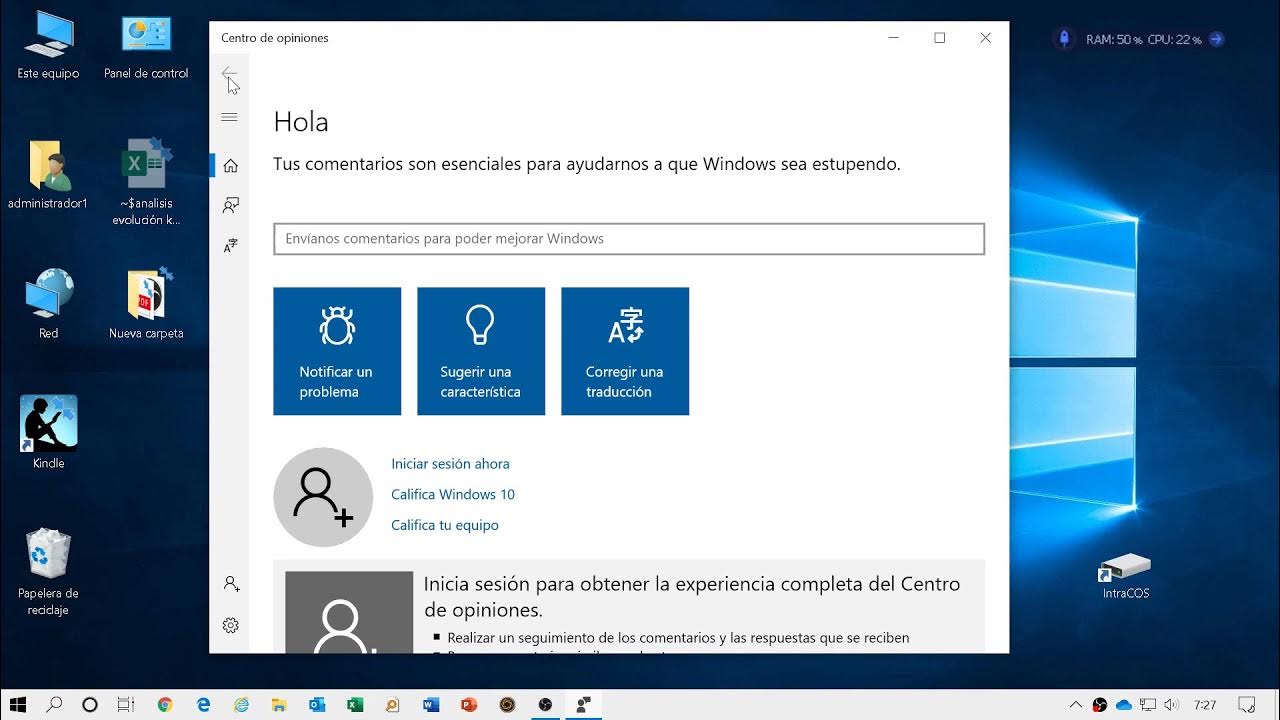Expand the hamburger navigation menu
The width and height of the screenshot is (1280, 720).
(x=230, y=118)
